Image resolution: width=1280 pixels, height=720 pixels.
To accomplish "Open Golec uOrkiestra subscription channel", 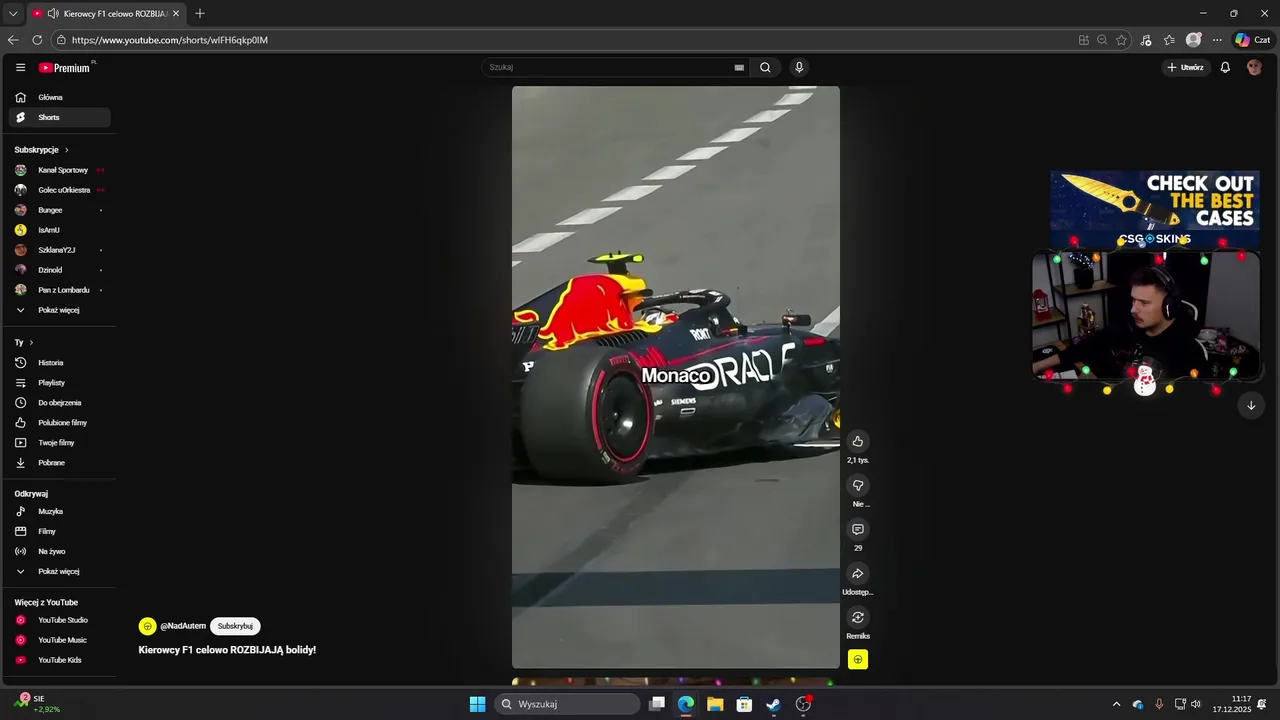I will pos(60,190).
